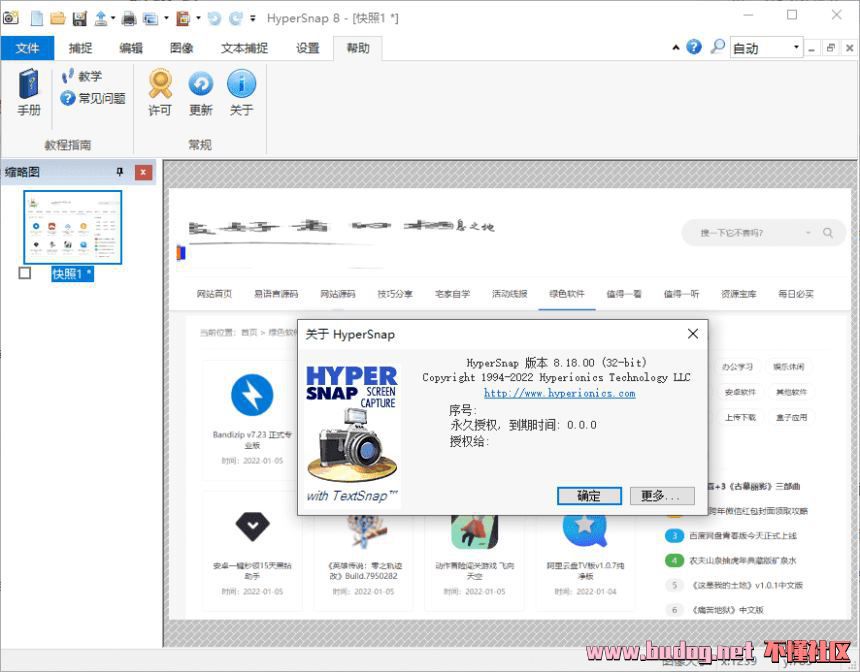Pin the 缩略图 thumbnail panel
Image resolution: width=860 pixels, height=672 pixels.
point(120,172)
